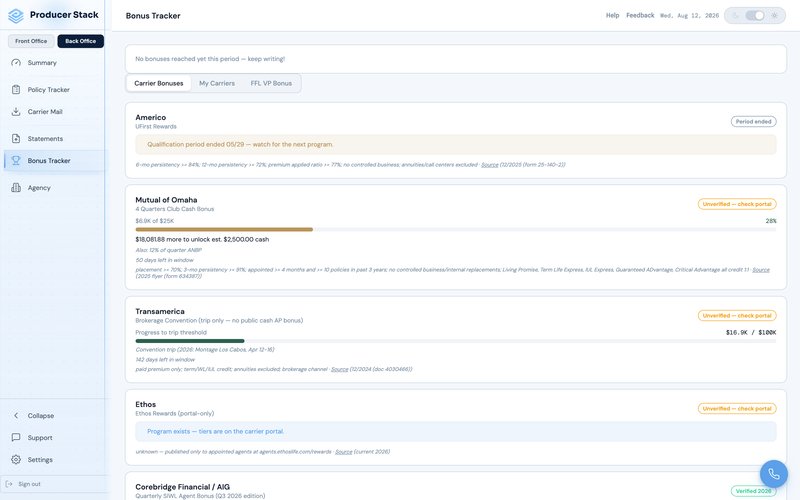
Task: Click the moon icon for dark mode
Action: point(735,15)
